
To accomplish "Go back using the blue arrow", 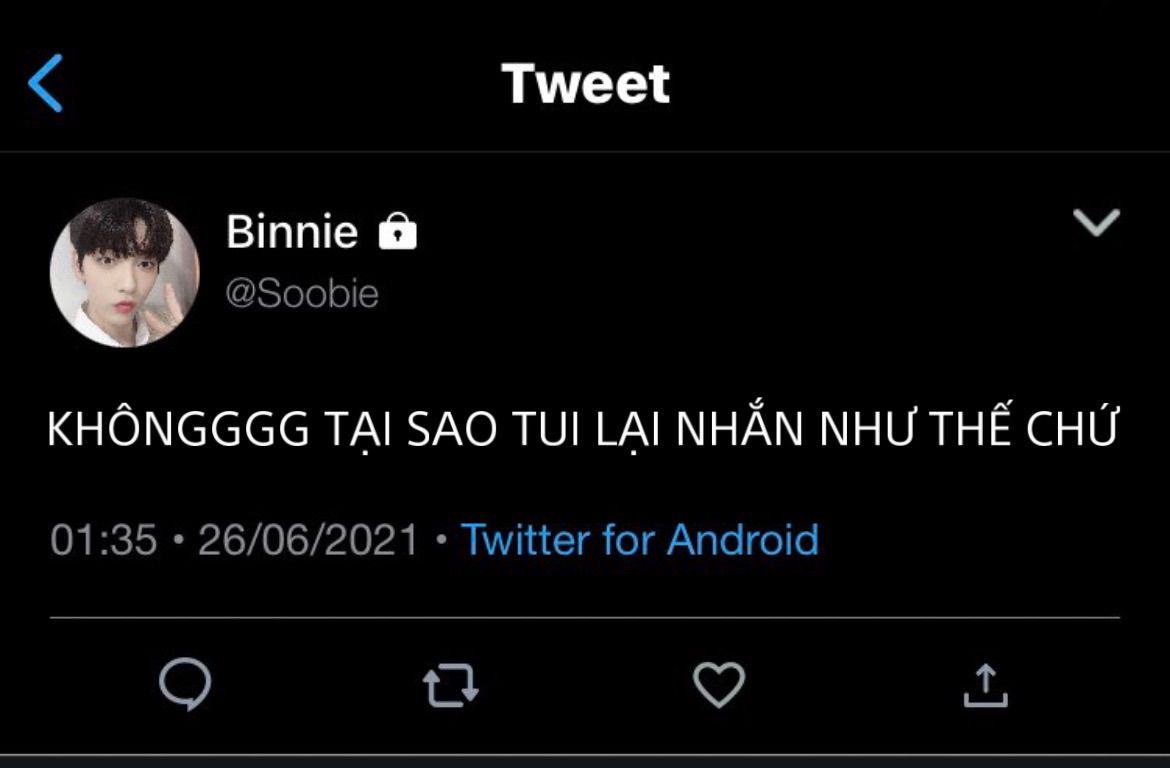I will point(46,83).
